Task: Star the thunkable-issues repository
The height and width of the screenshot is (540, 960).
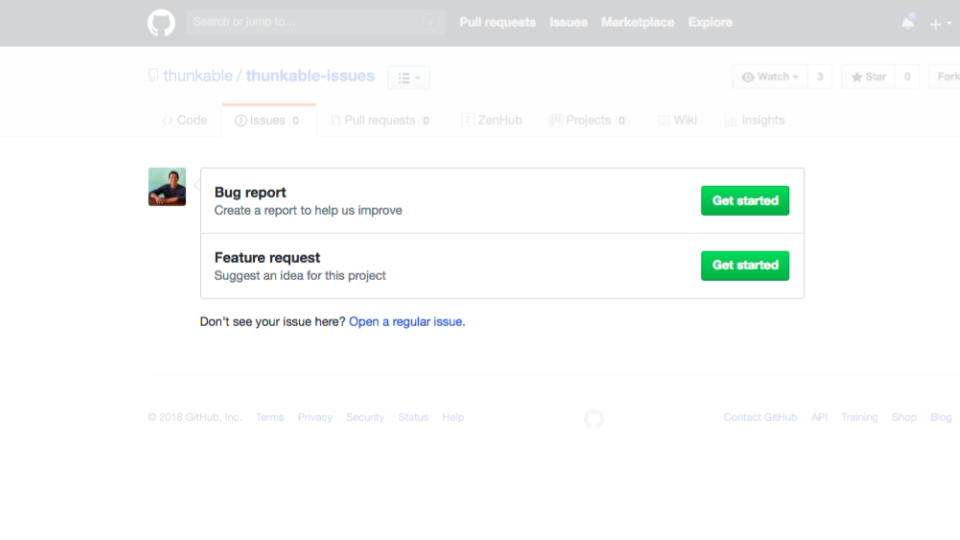Action: 868,77
